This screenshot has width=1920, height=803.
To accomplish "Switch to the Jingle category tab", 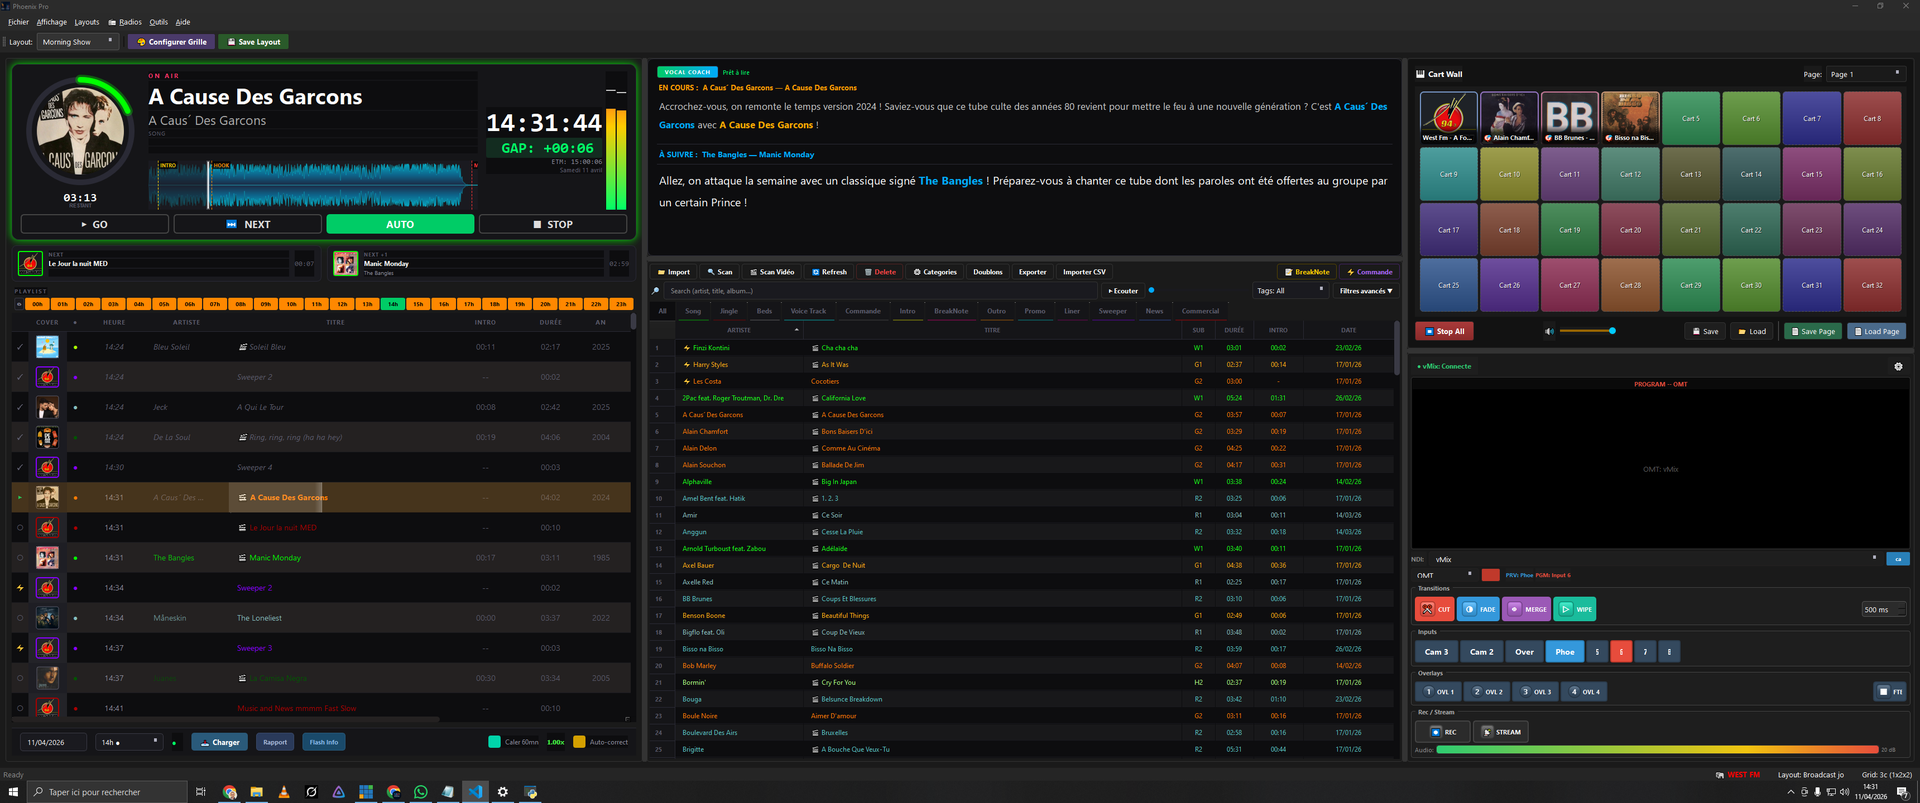I will 729,311.
